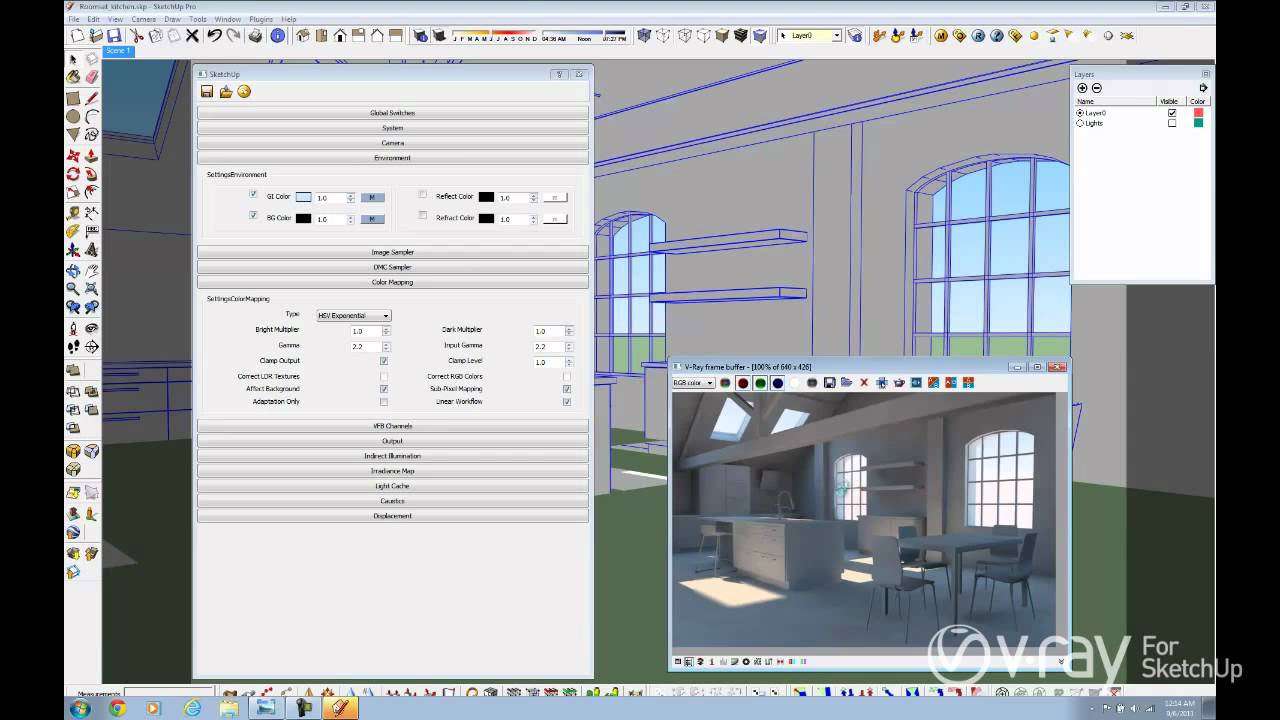Click the M map button beside BG Color
Image resolution: width=1280 pixels, height=720 pixels.
click(x=372, y=219)
